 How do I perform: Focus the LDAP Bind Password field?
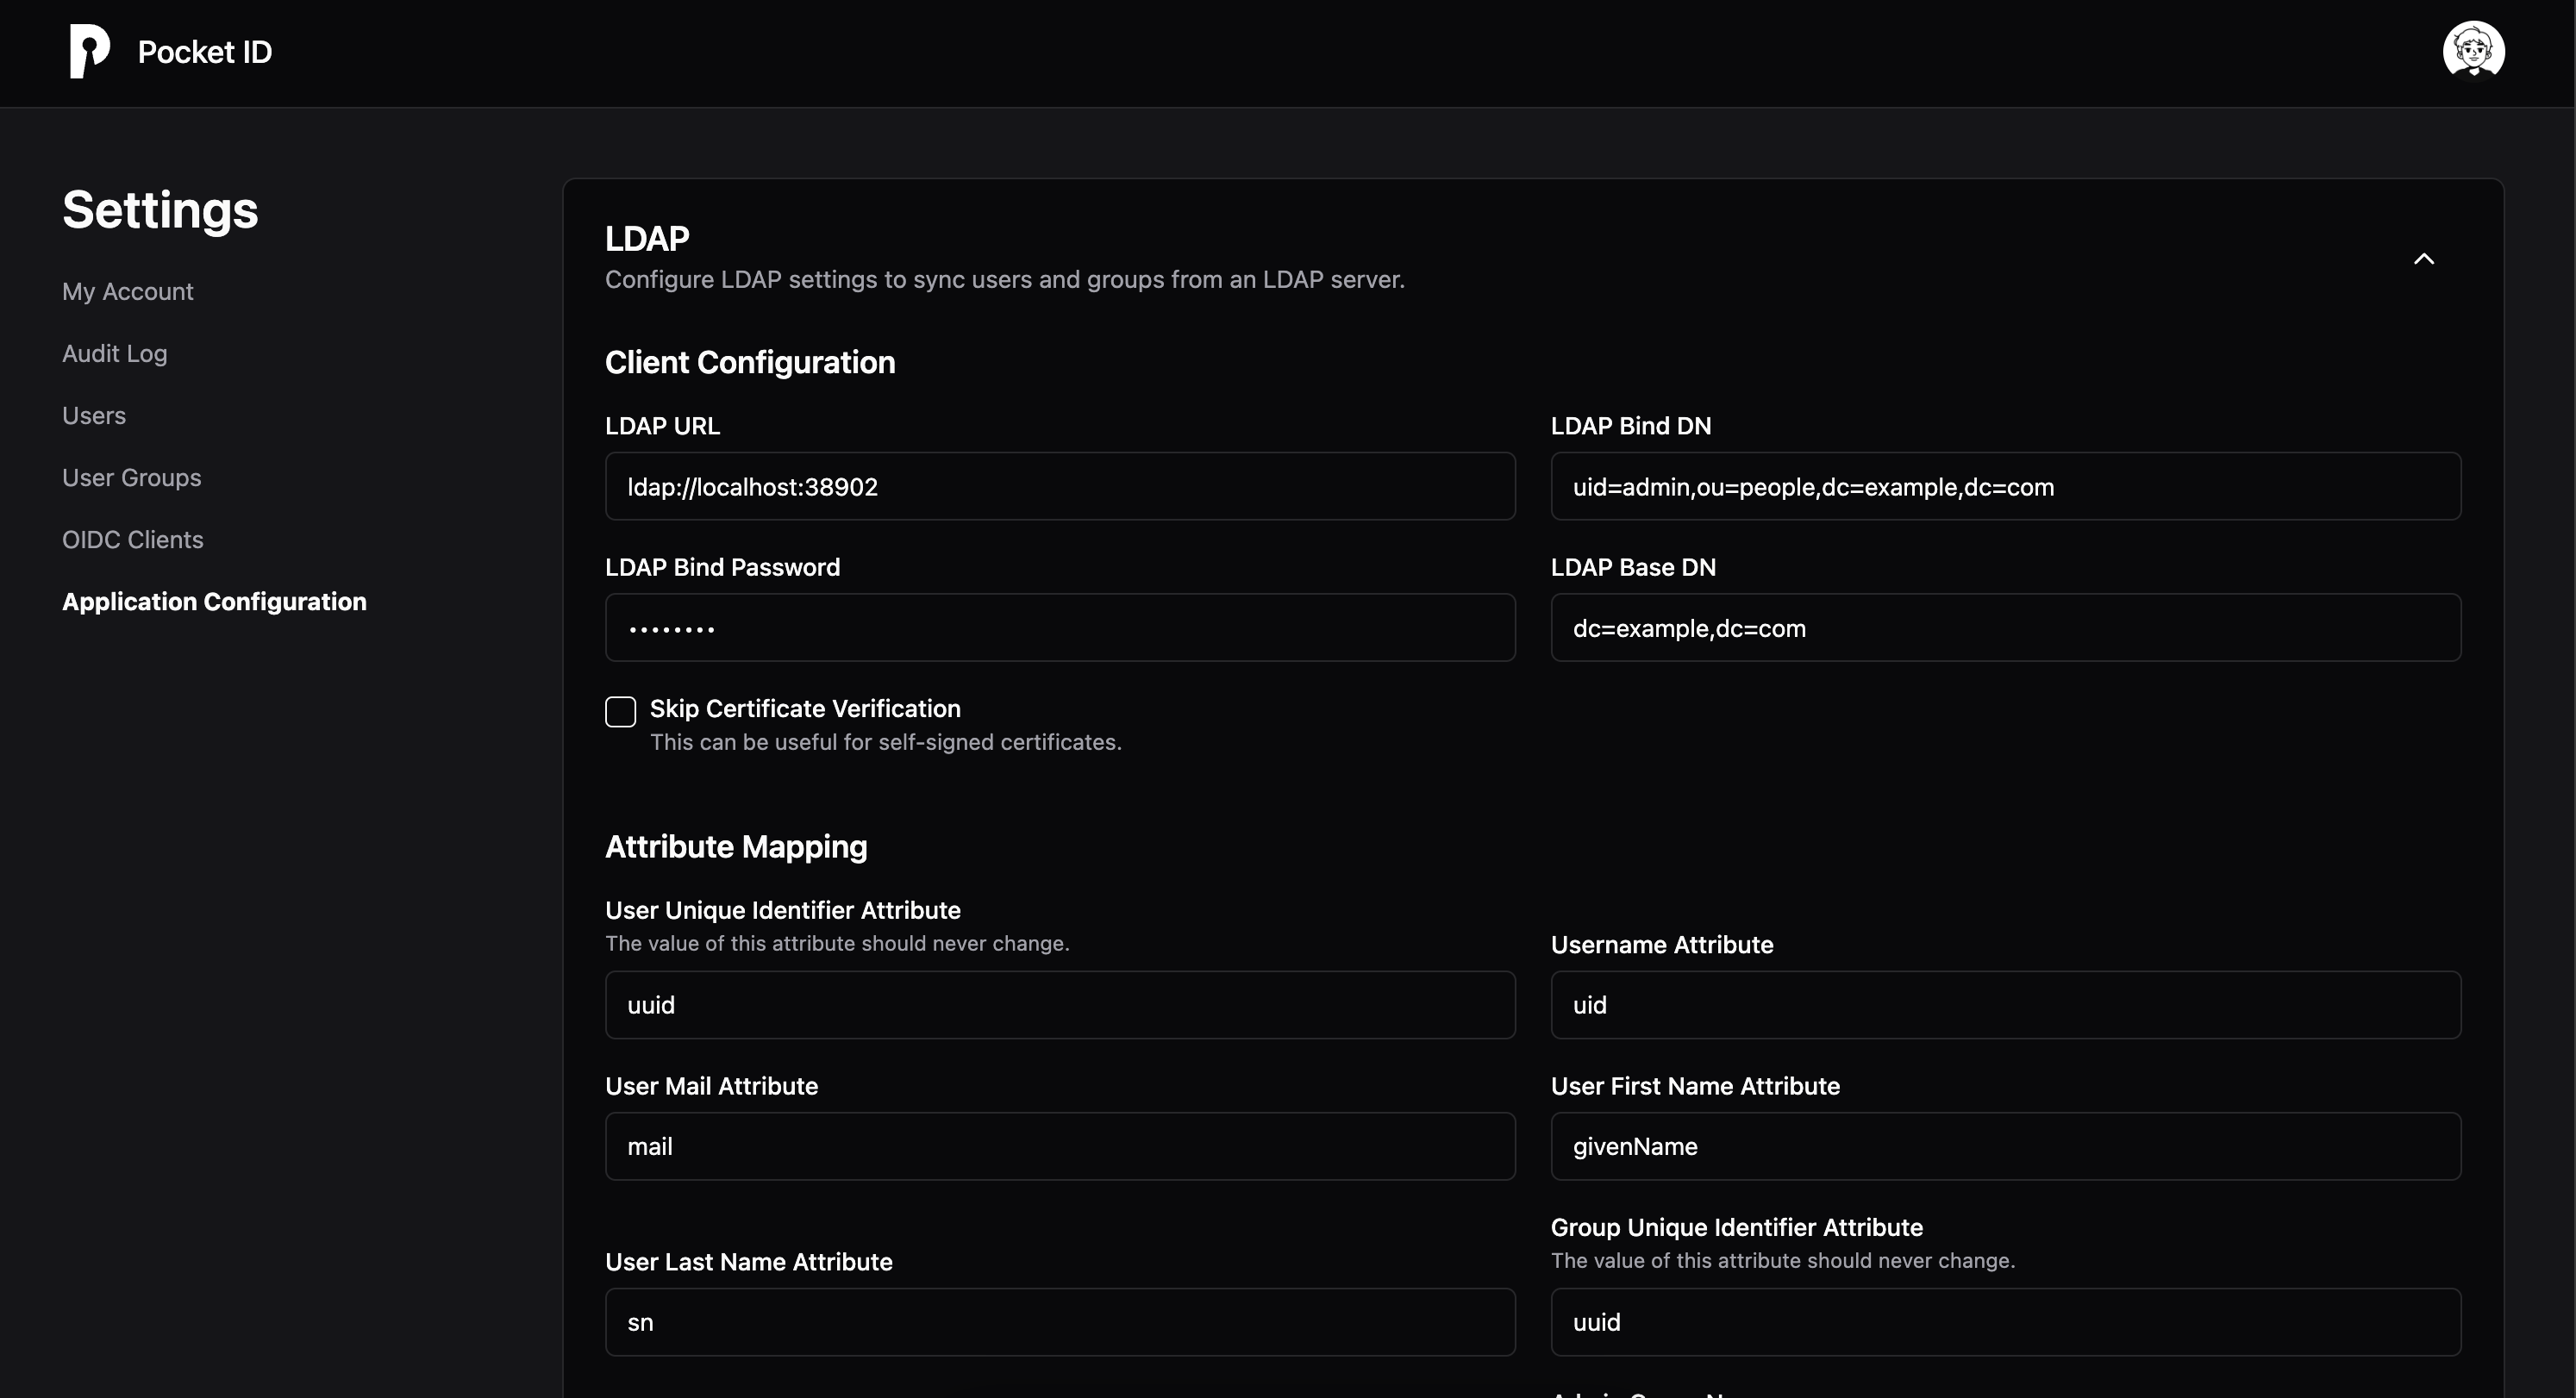(x=1059, y=627)
